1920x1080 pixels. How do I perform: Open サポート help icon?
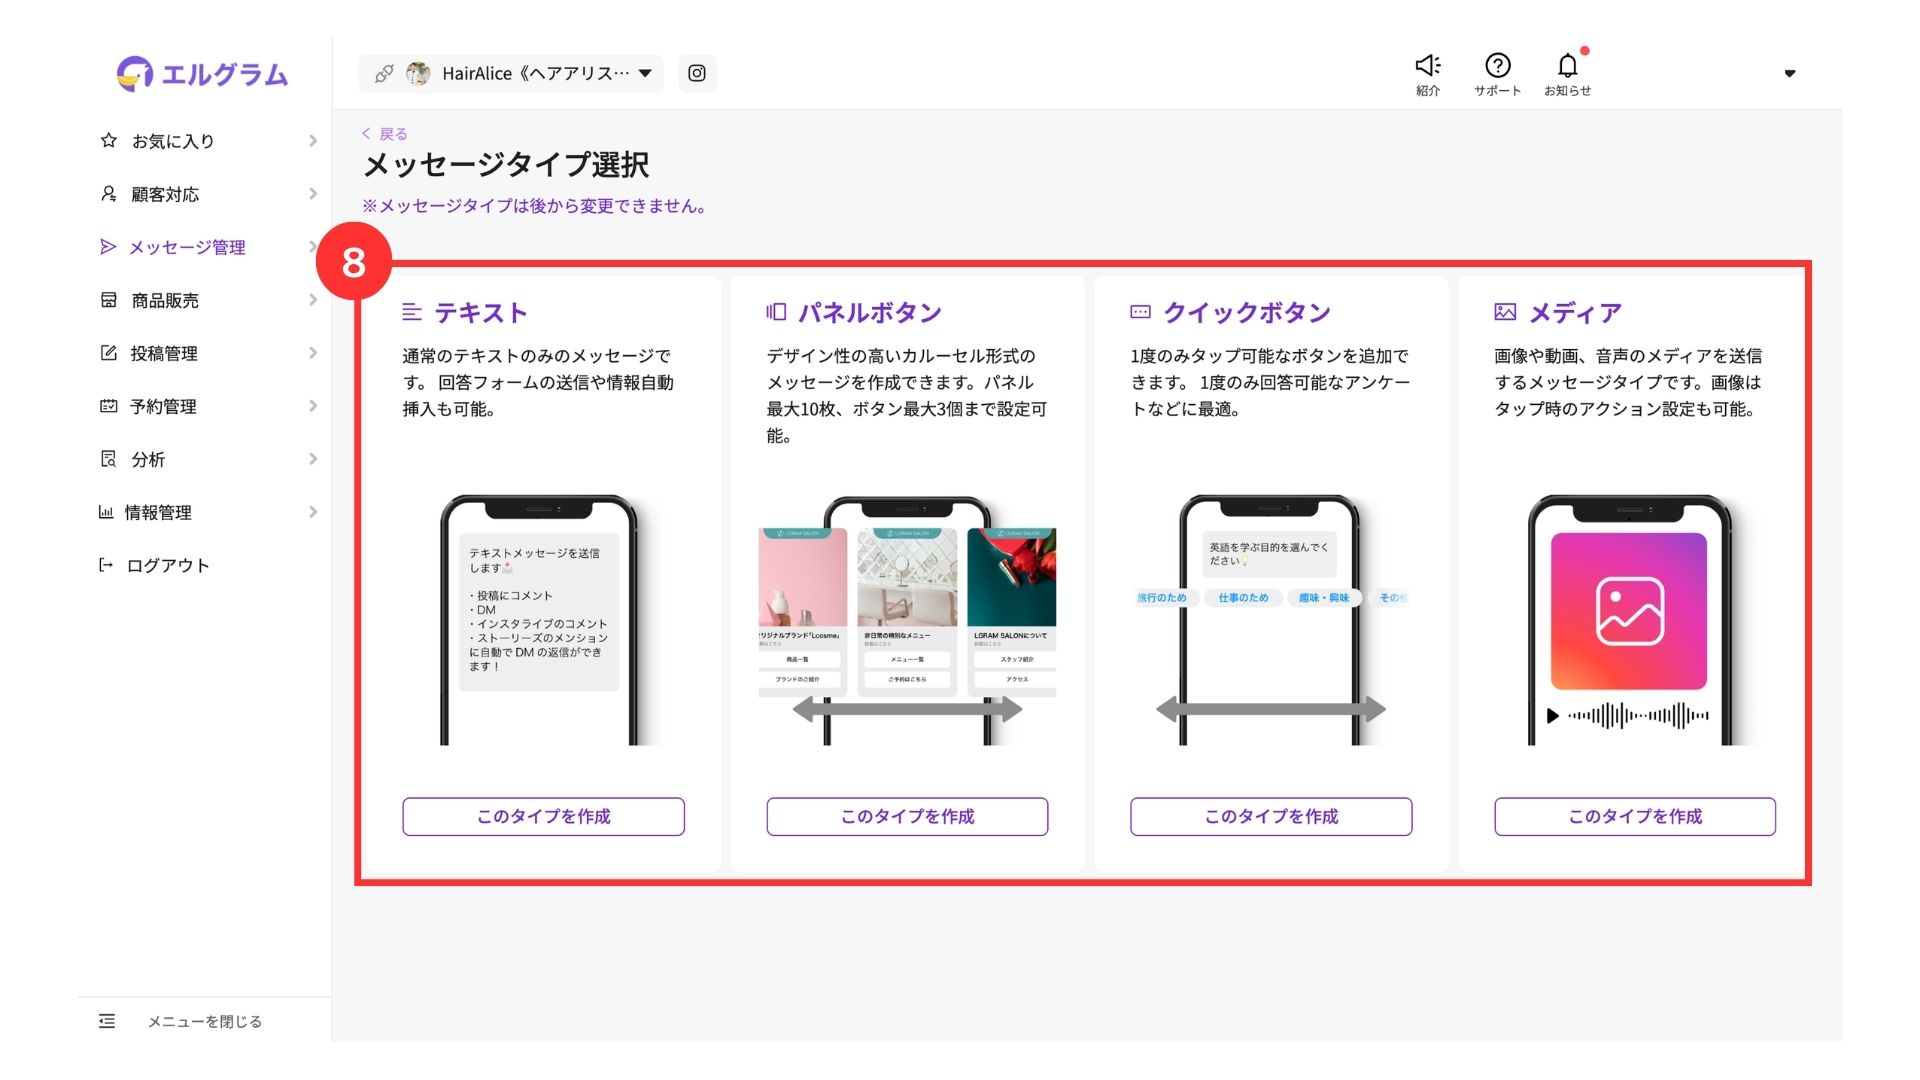1497,66
